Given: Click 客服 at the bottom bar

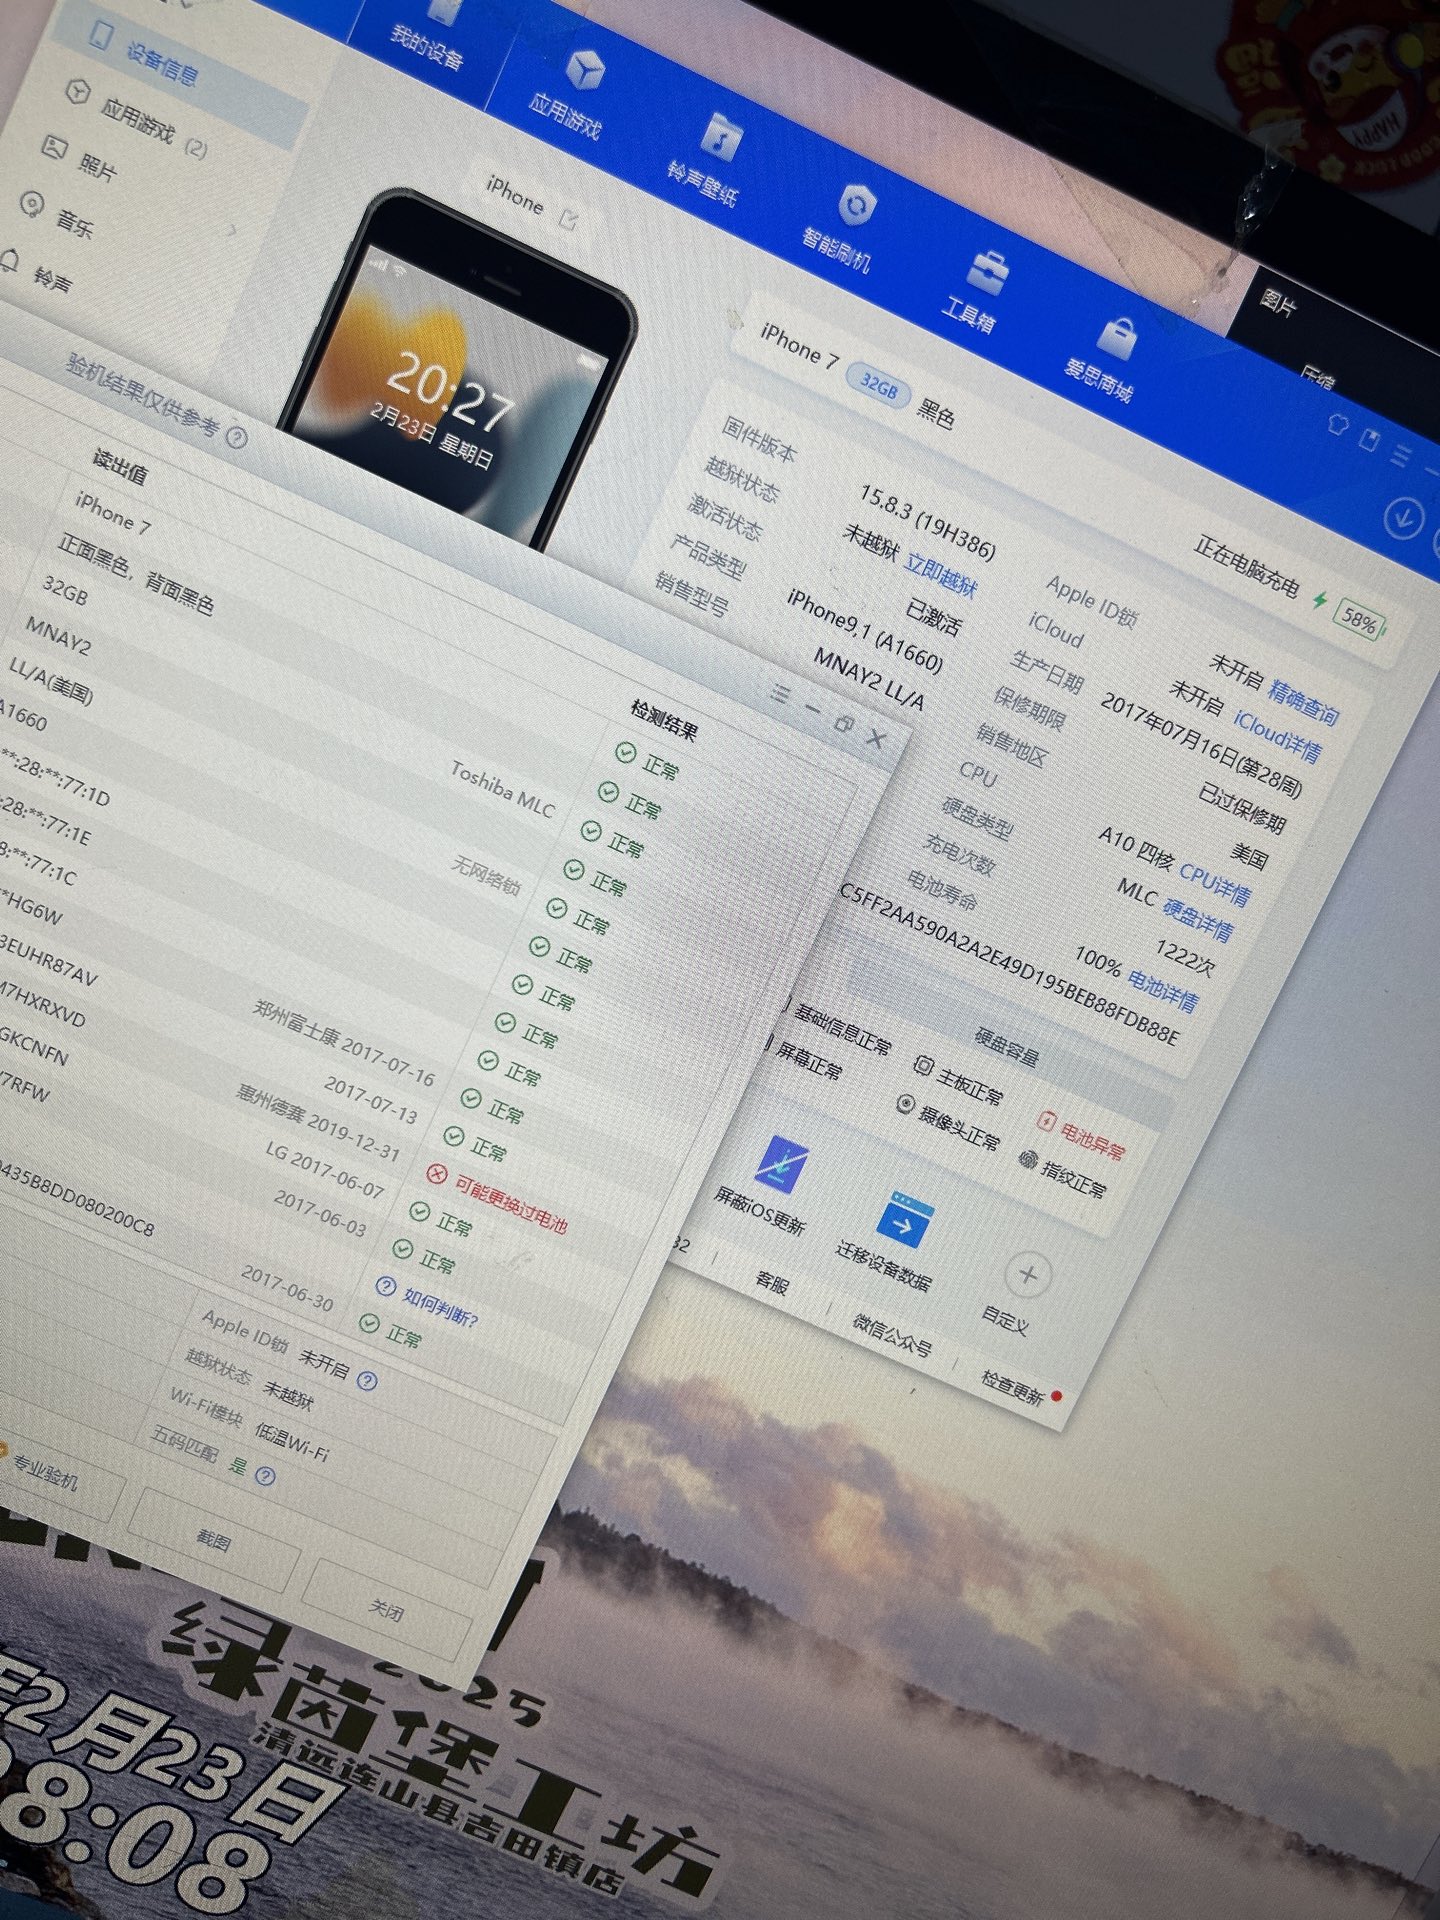Looking at the screenshot, I should tap(772, 1282).
